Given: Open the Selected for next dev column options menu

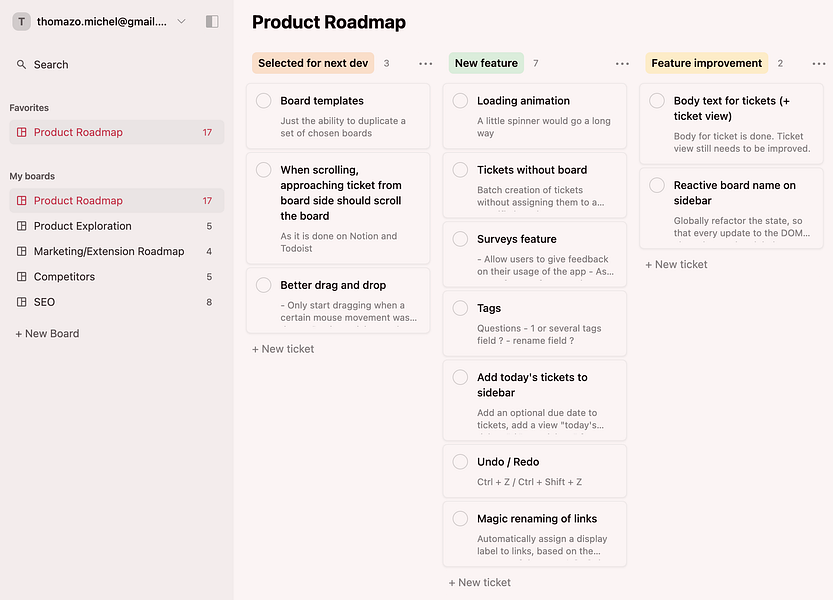Looking at the screenshot, I should pos(426,64).
